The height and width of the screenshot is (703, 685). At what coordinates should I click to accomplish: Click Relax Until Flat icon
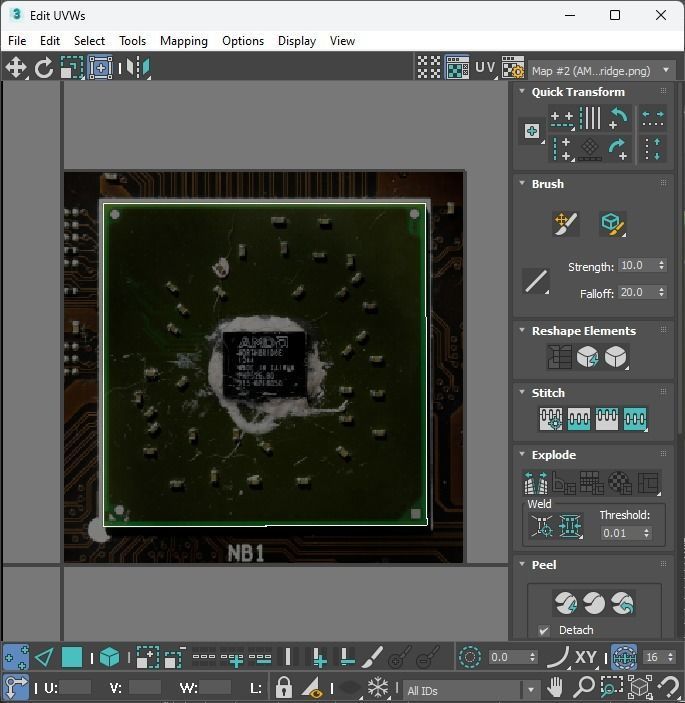pyautogui.click(x=587, y=357)
